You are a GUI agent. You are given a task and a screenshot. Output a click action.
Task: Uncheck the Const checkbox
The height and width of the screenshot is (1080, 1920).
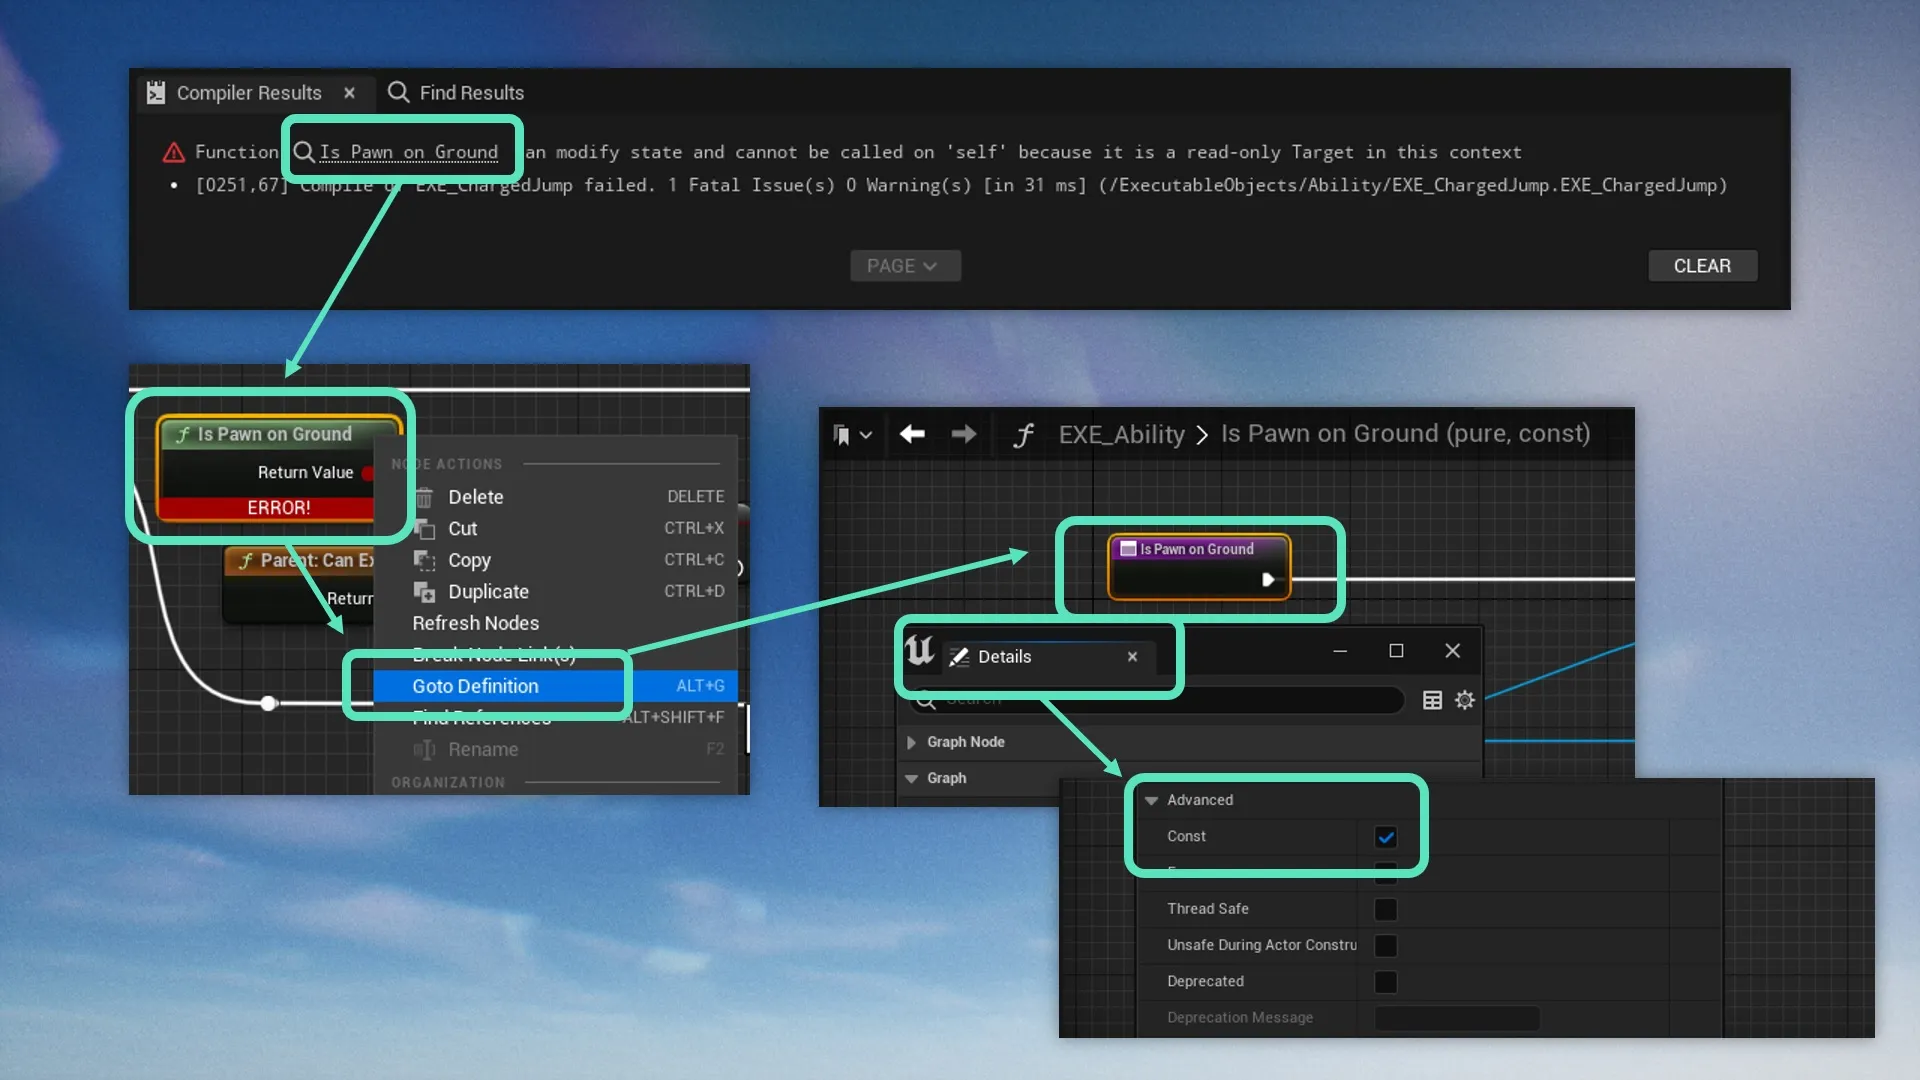[x=1385, y=837]
